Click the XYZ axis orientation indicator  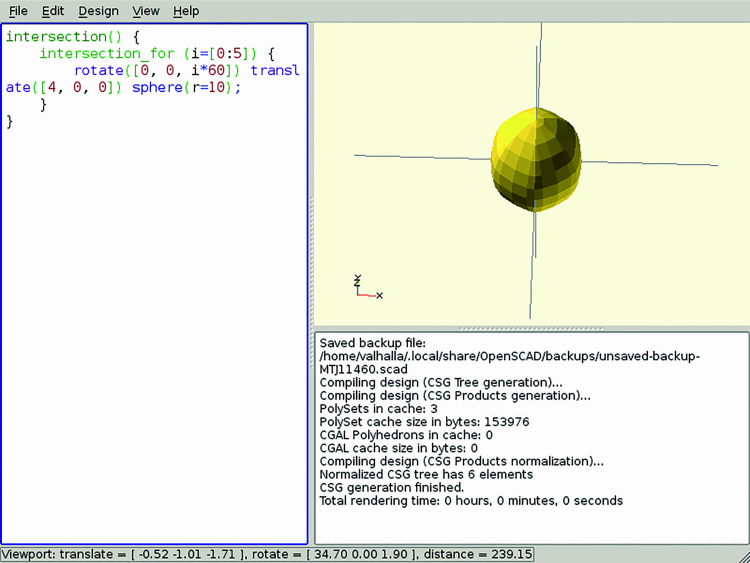click(x=366, y=288)
